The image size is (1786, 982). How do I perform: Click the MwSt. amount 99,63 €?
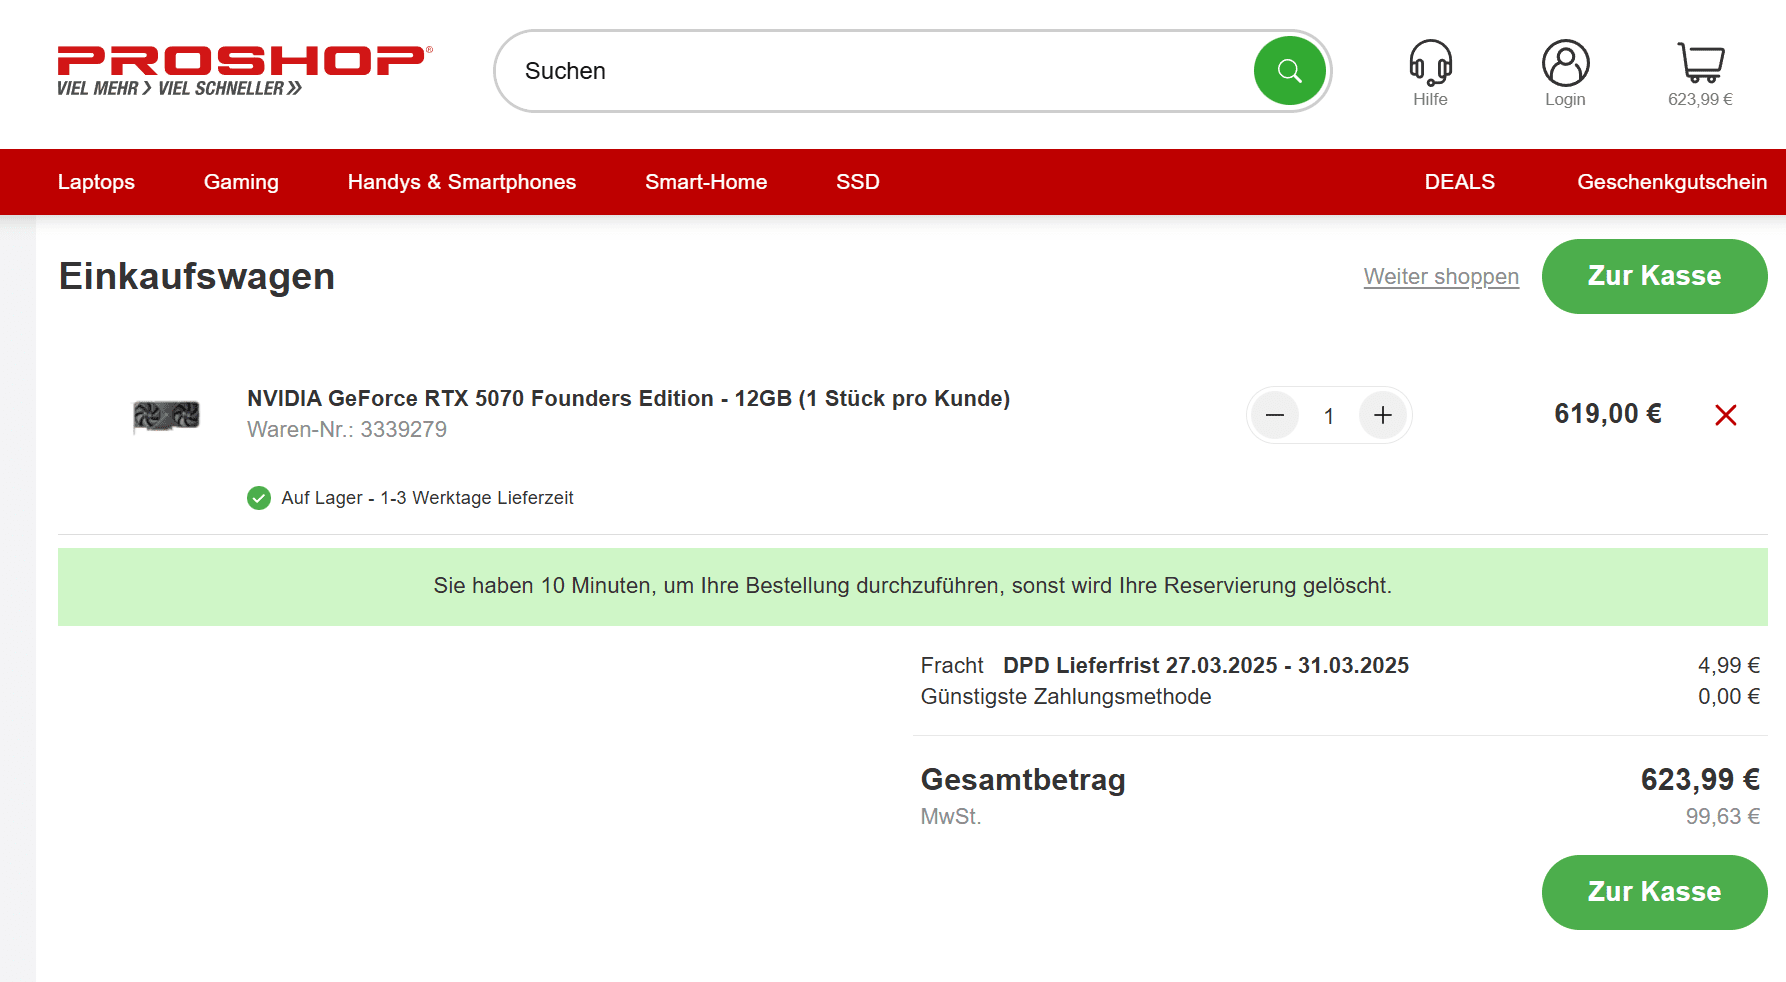click(1723, 817)
